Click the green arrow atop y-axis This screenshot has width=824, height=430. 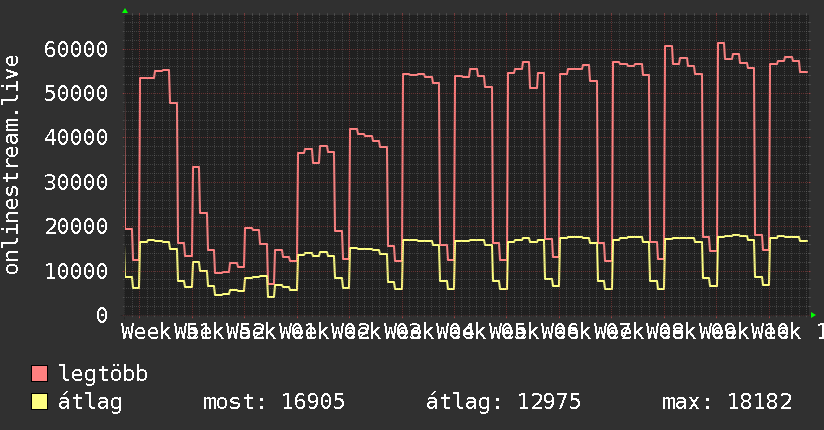pos(125,11)
